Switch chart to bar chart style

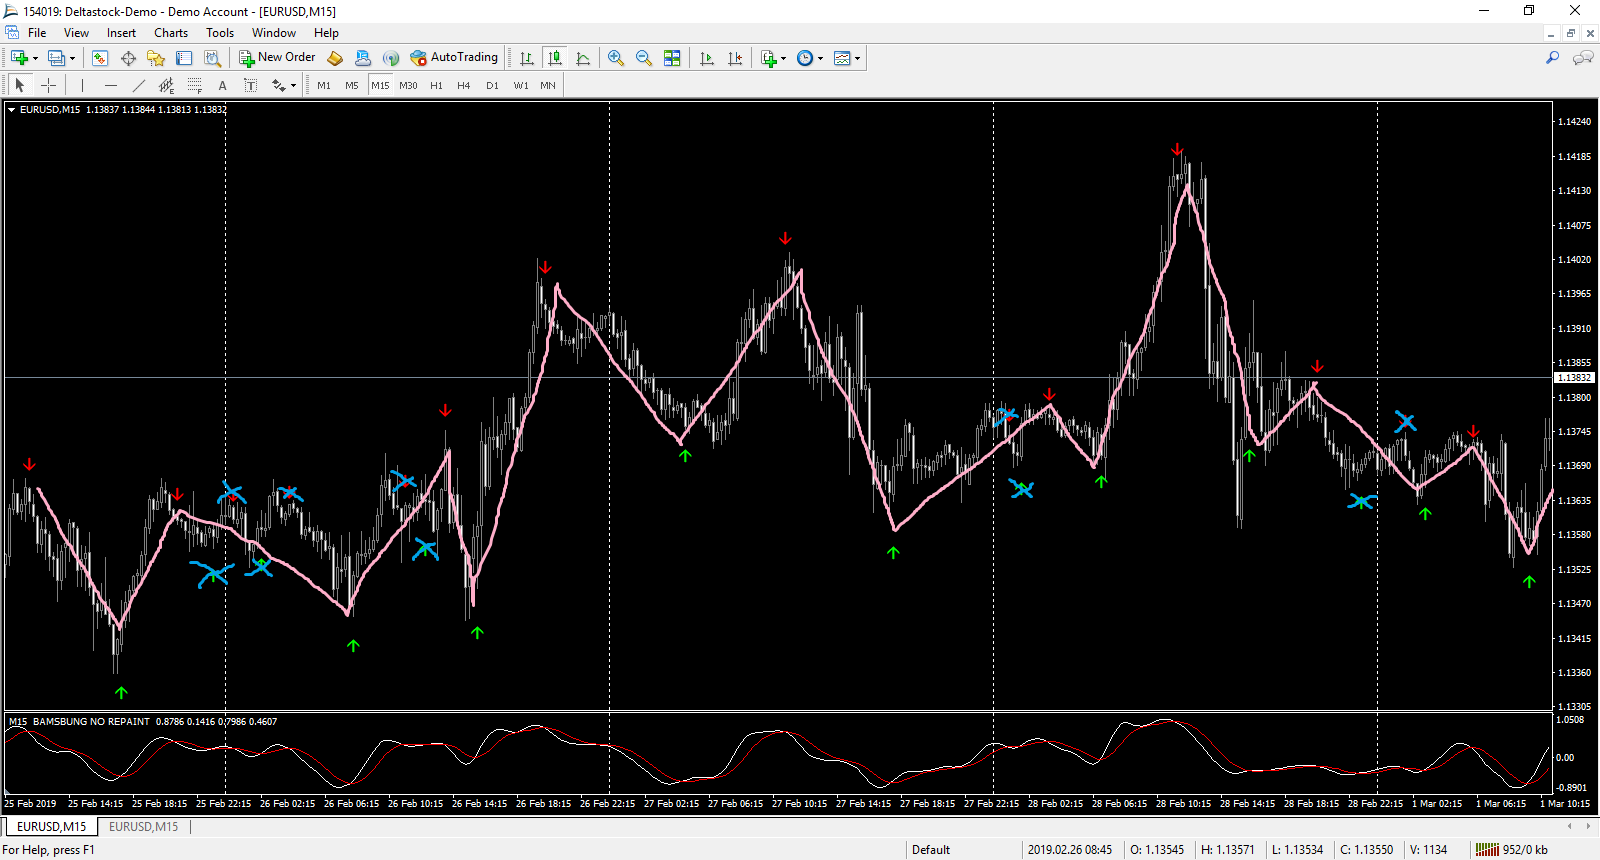point(527,58)
